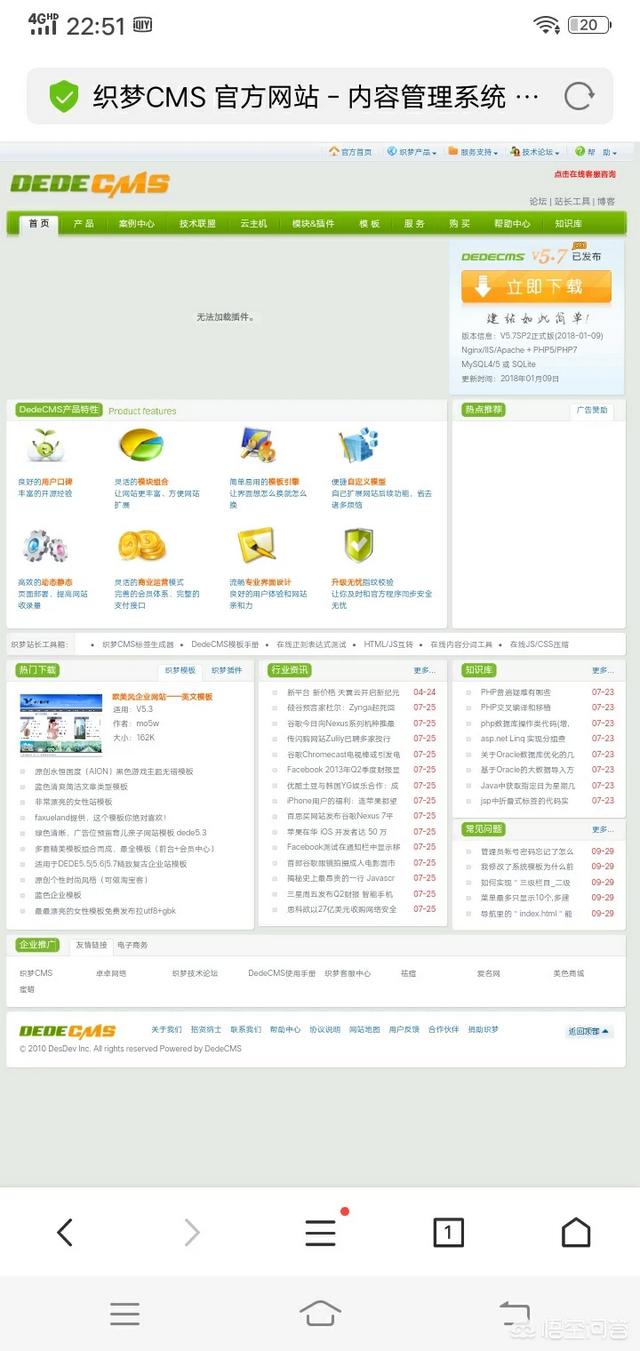Click 更多 in the 行业资讯 panel
The width and height of the screenshot is (640, 1351).
click(425, 671)
